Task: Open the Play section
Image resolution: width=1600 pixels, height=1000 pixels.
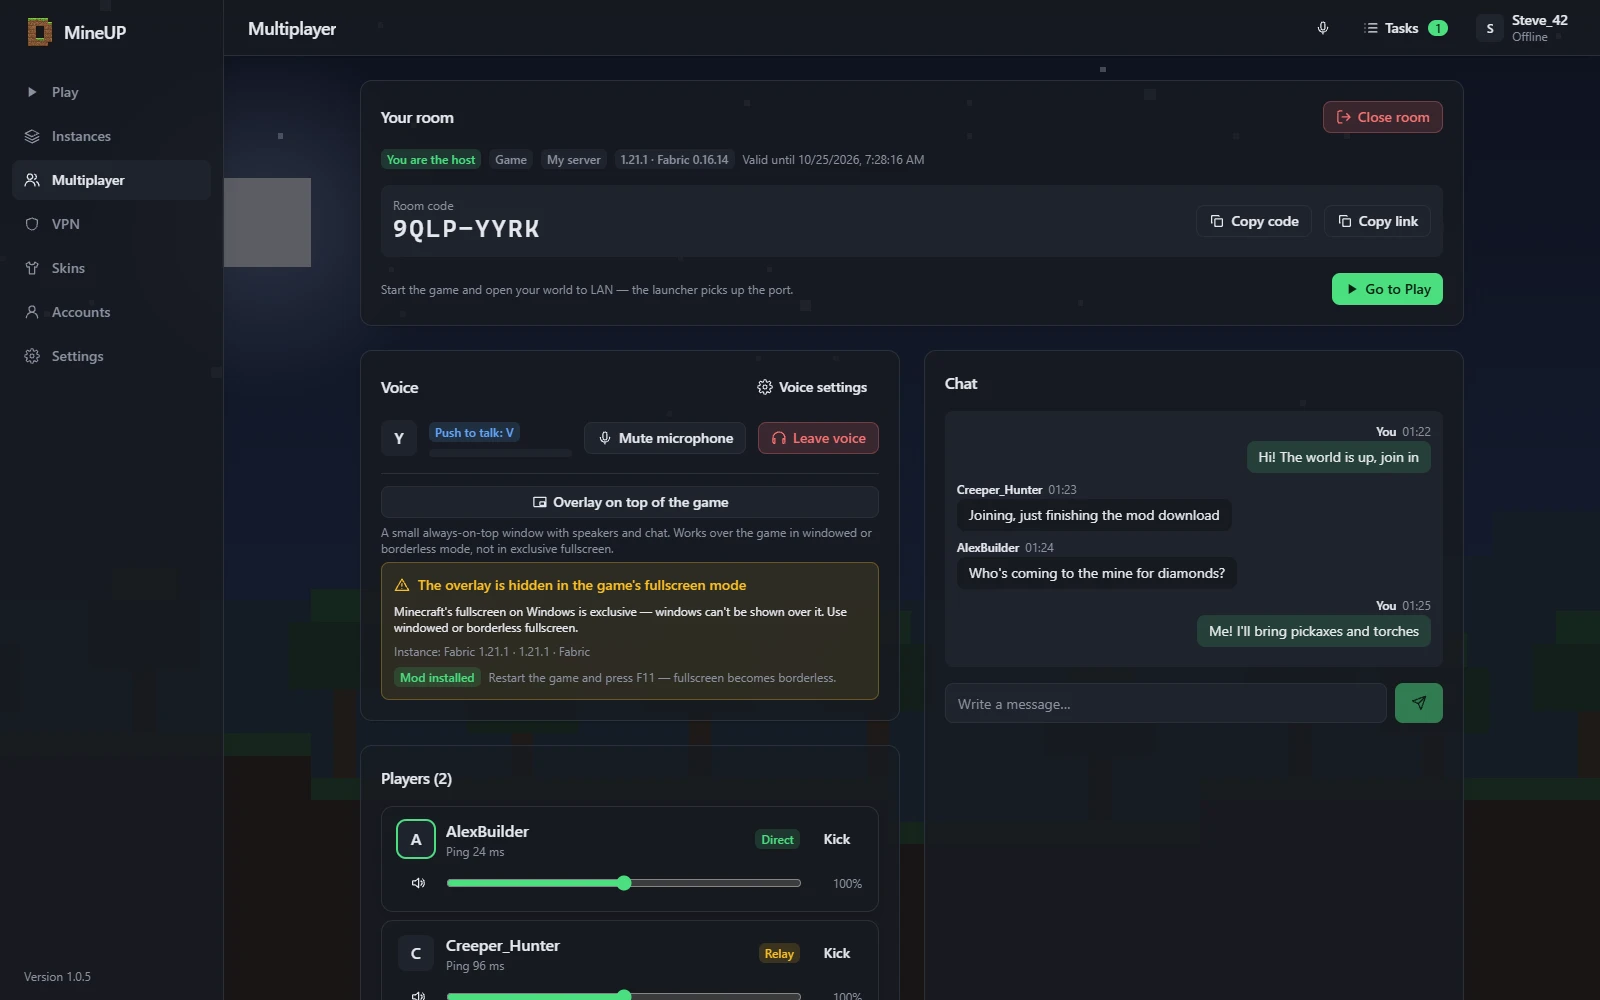Action: [x=111, y=92]
